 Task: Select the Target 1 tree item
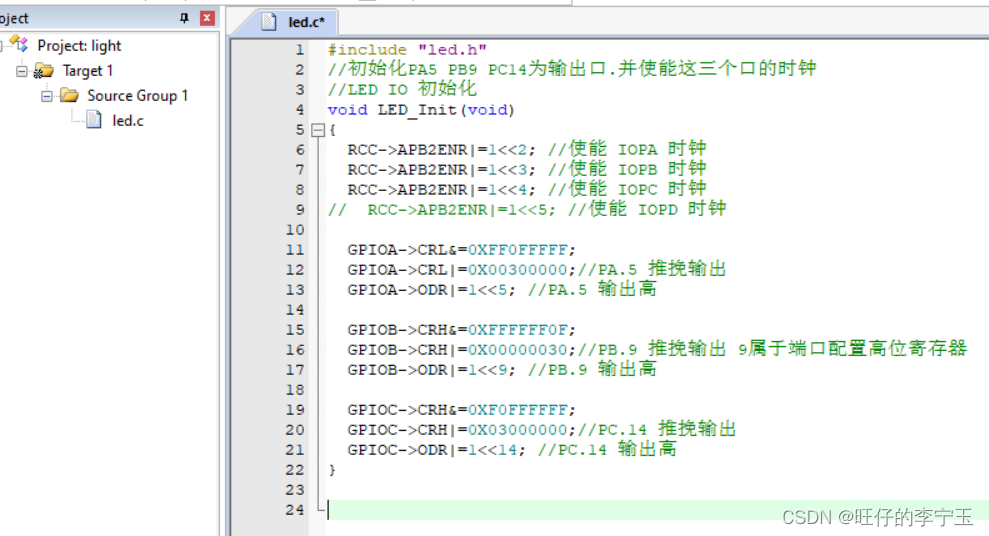click(88, 71)
